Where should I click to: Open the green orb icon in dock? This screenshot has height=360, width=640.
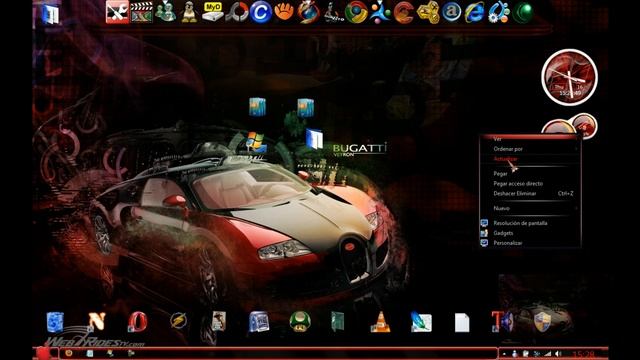pos(523,12)
